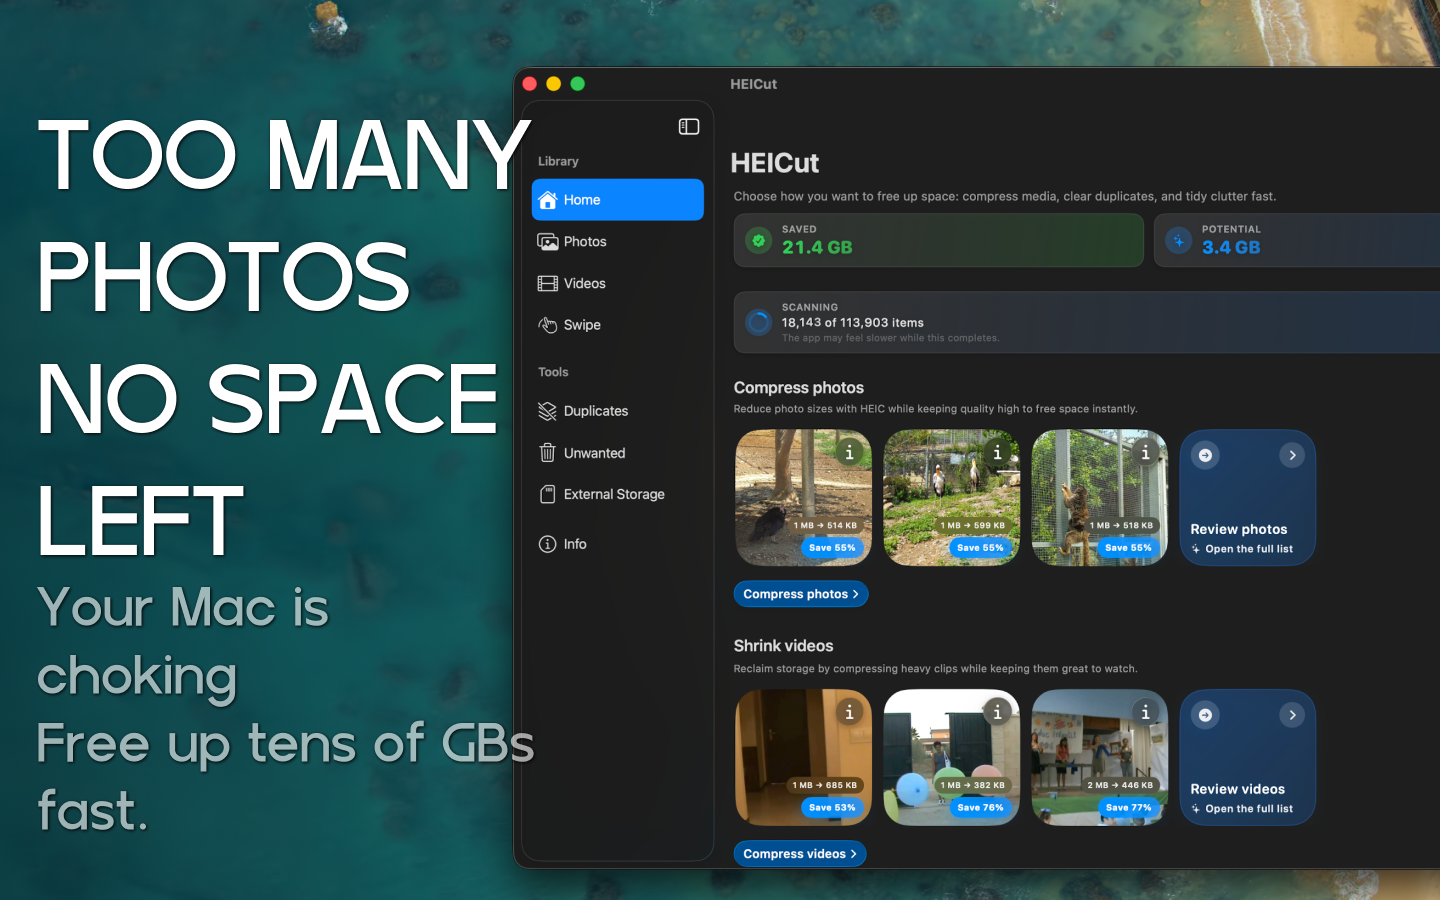This screenshot has height=900, width=1440.
Task: Open the Home section
Action: [x=618, y=200]
